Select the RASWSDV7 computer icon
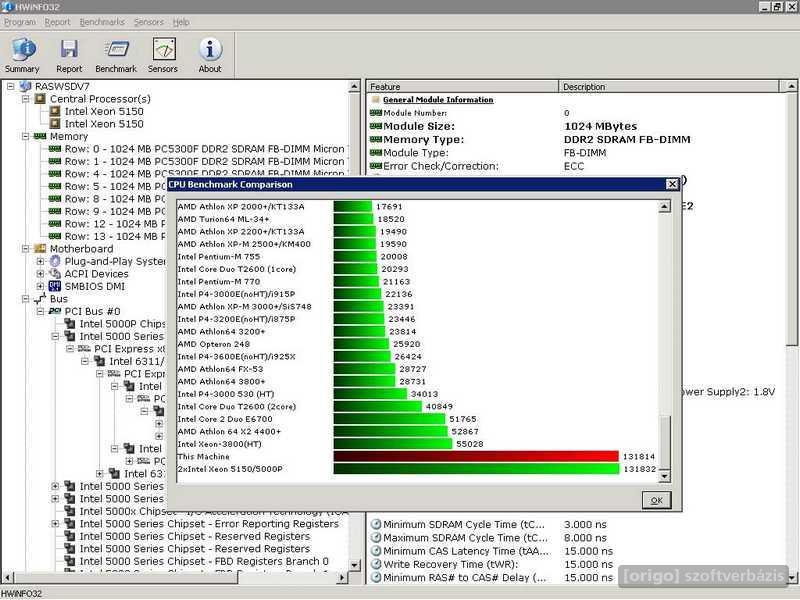 click(26, 86)
